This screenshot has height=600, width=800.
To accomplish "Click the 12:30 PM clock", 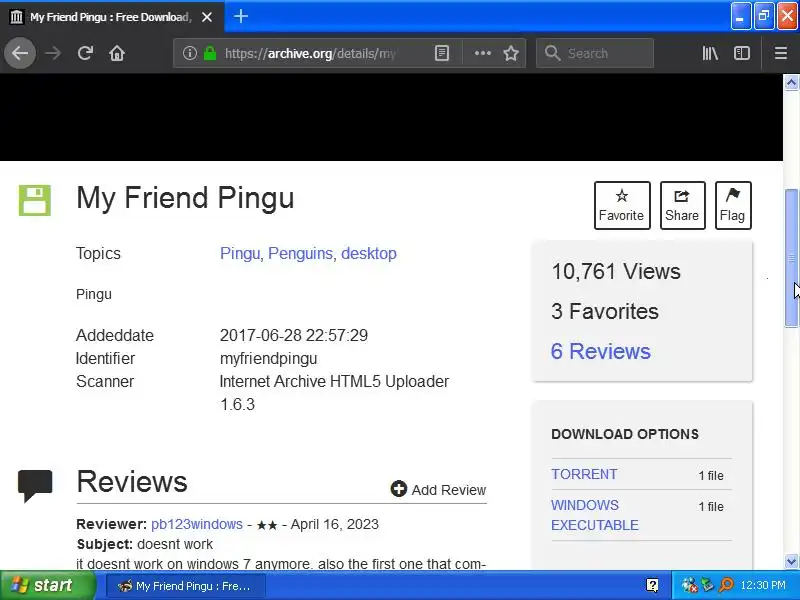I will [x=763, y=585].
